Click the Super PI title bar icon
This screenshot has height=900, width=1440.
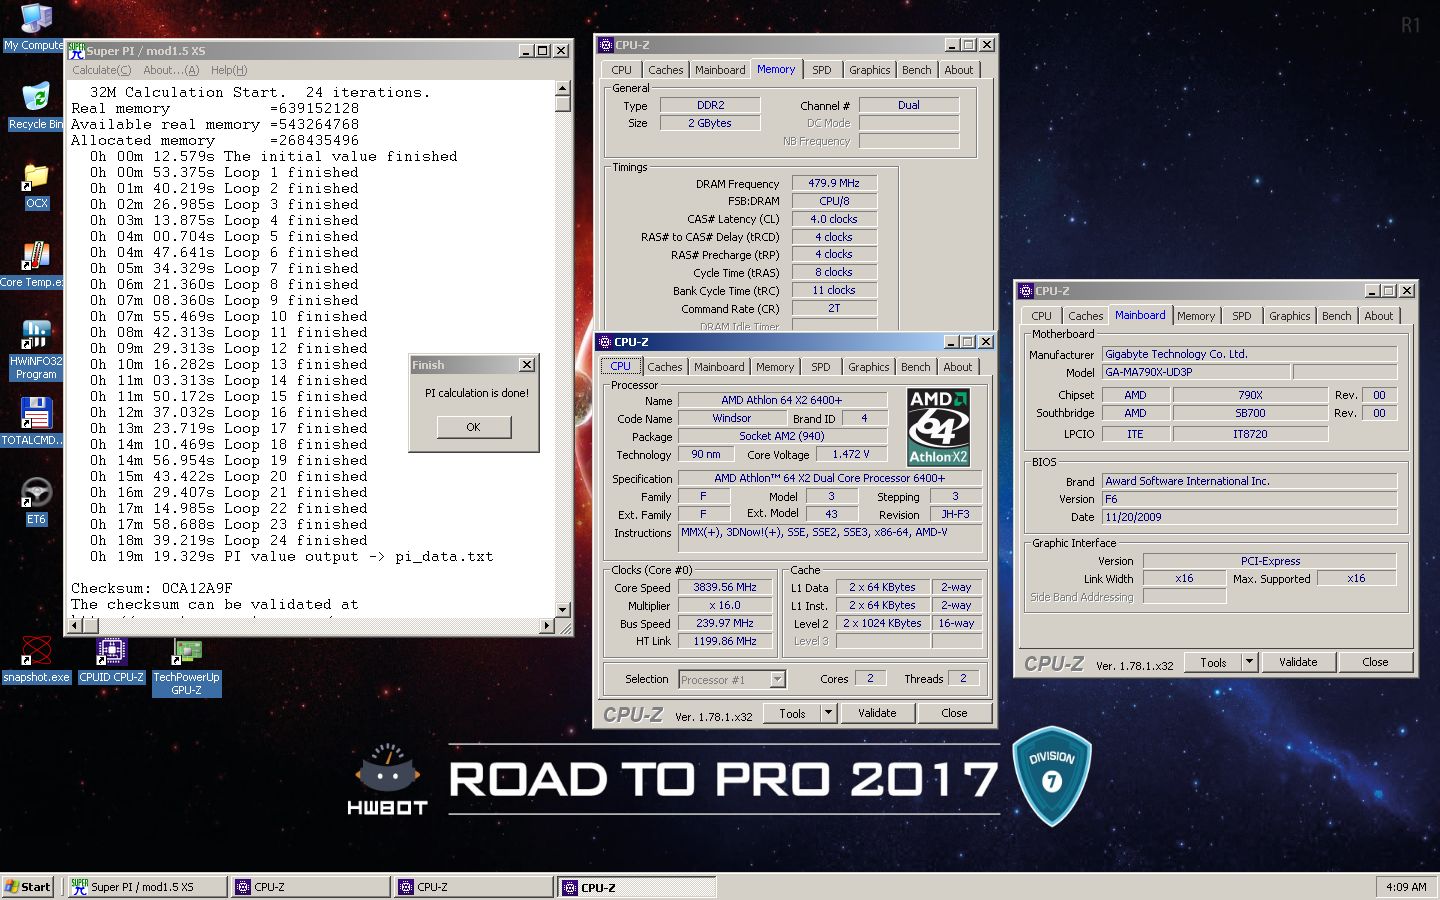[76, 50]
